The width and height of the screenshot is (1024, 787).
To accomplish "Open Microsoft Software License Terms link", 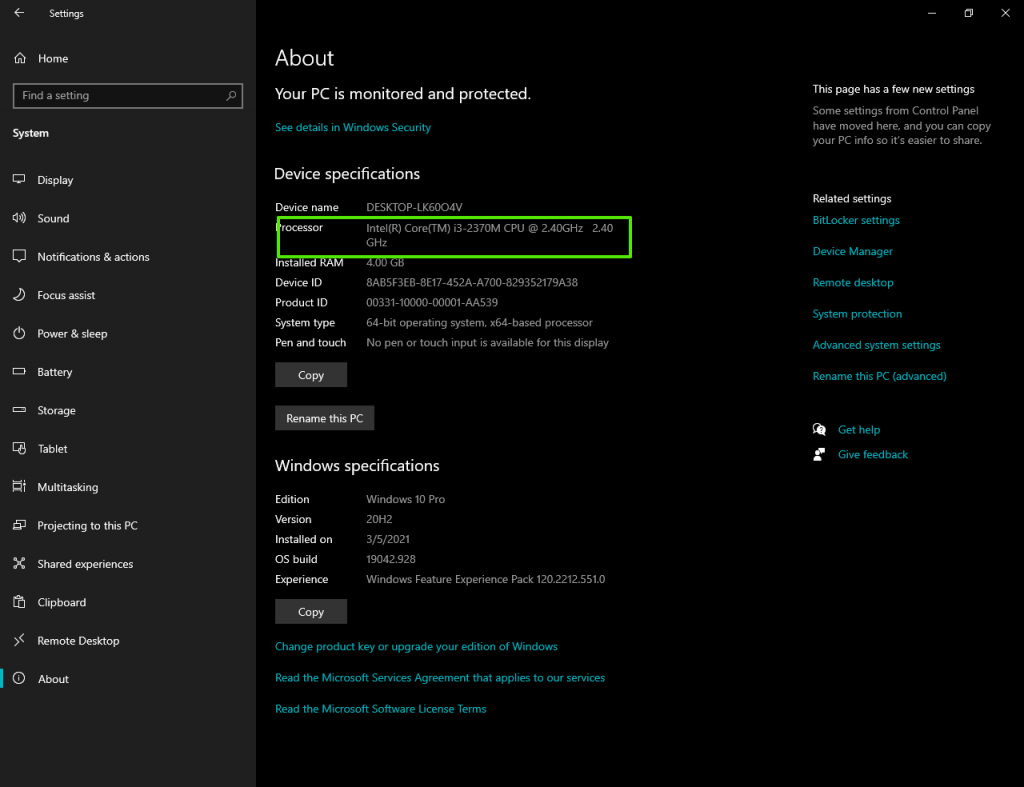I will coord(381,709).
